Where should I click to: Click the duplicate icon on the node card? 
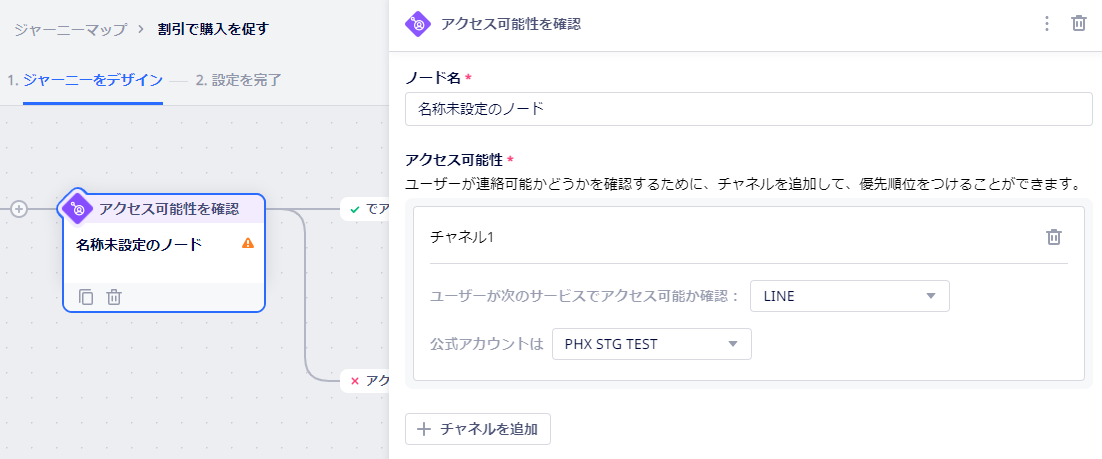coord(86,297)
